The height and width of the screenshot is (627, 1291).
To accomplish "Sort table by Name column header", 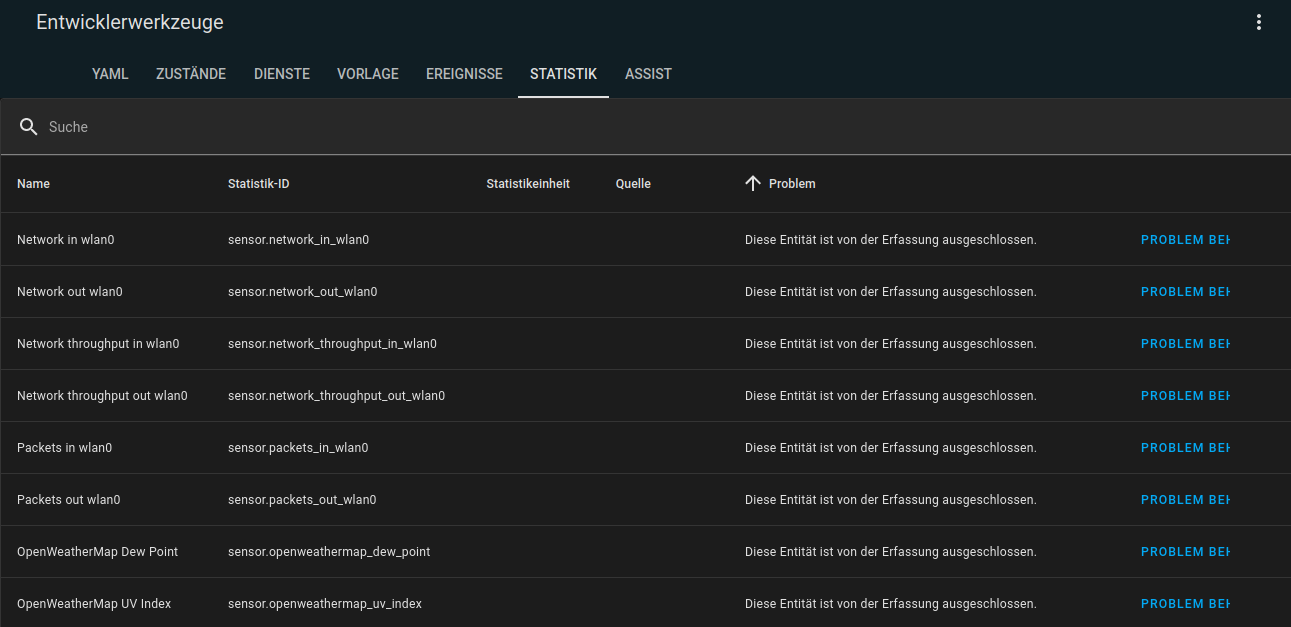I will [34, 184].
